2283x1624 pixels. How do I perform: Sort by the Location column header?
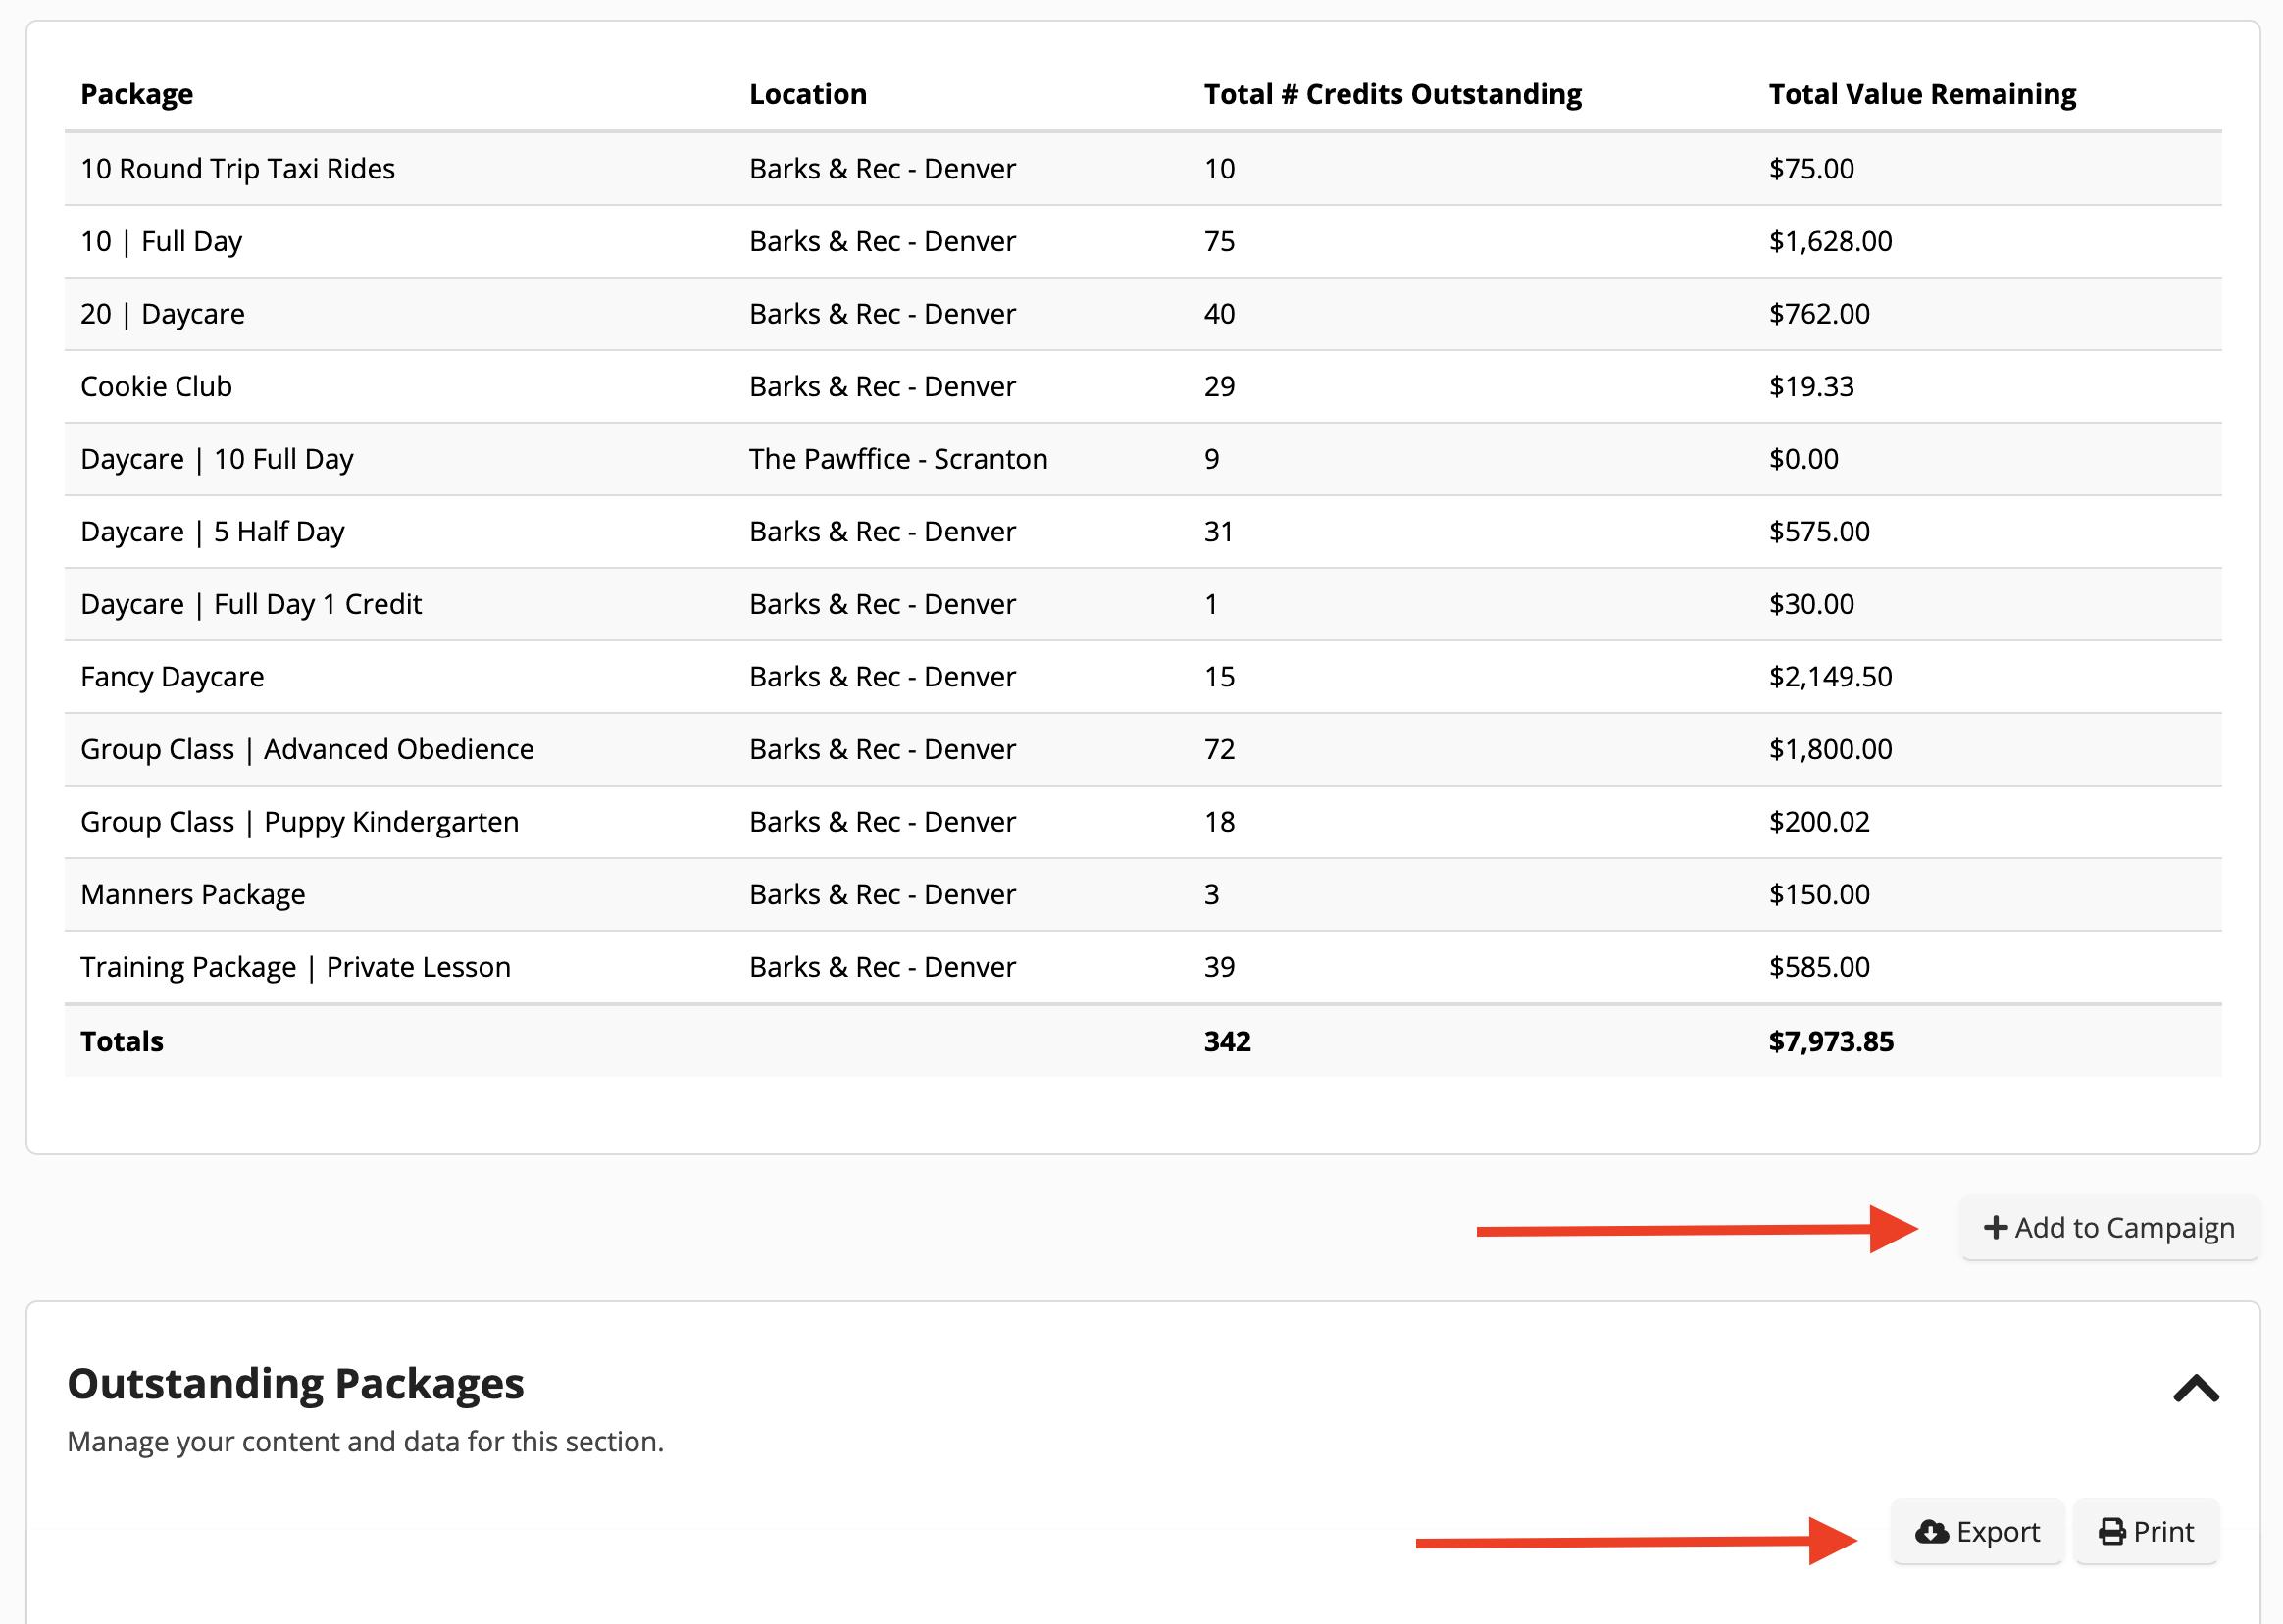click(808, 93)
